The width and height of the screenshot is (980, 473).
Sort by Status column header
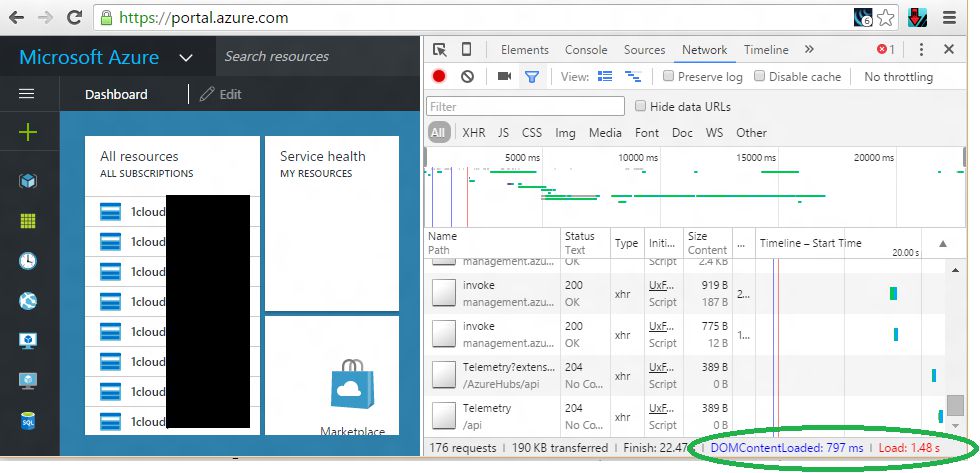(585, 242)
